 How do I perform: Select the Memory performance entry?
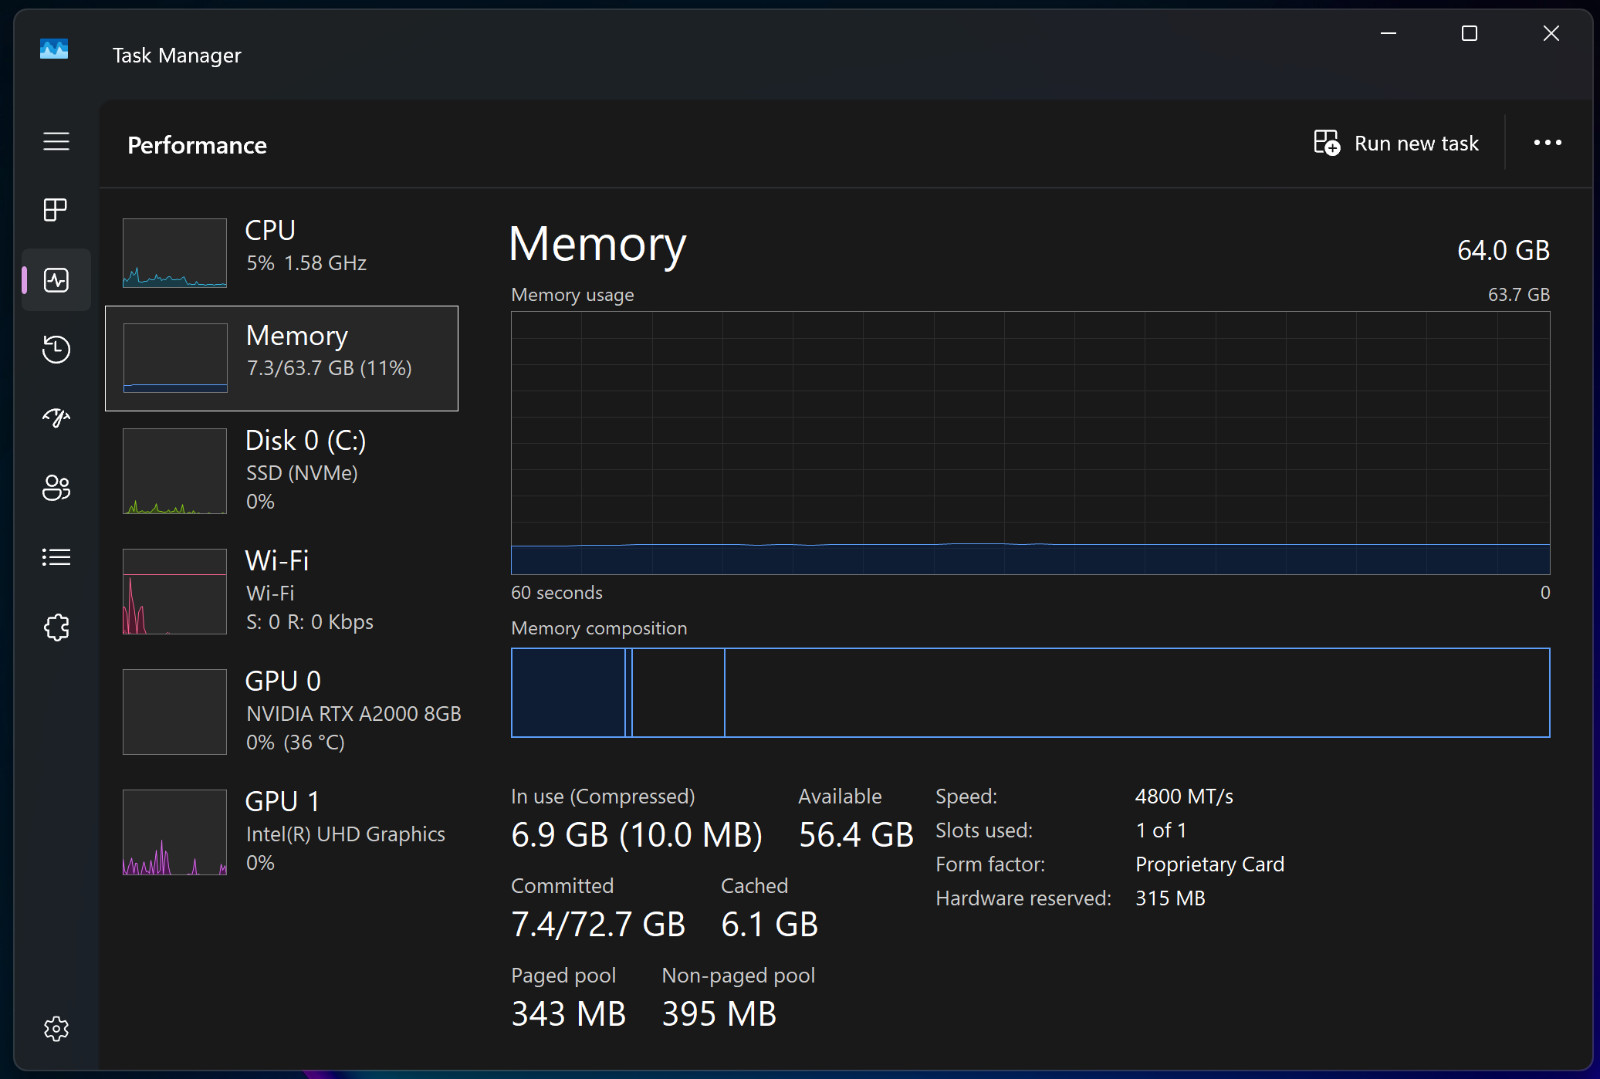pos(282,358)
